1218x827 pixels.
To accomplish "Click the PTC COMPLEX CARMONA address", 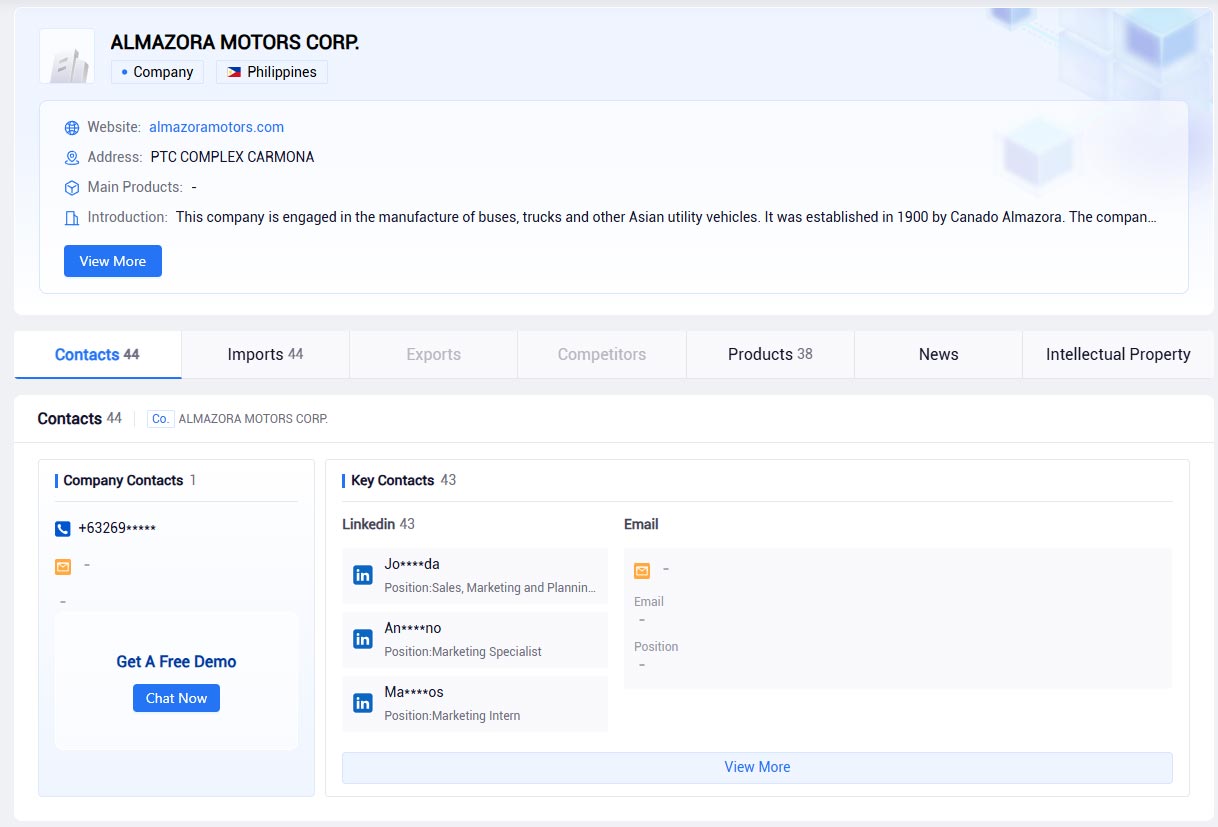I will pos(232,157).
